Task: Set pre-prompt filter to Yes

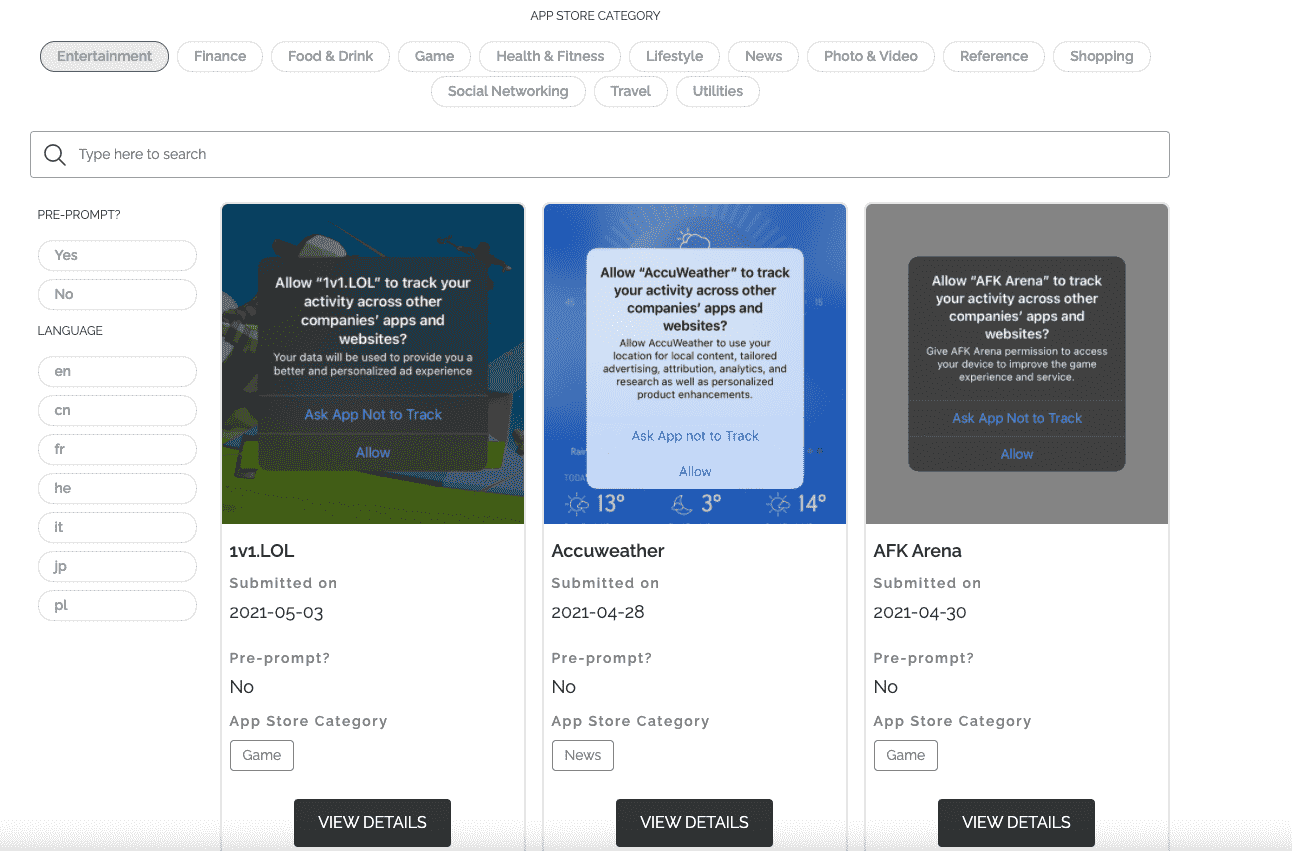Action: 117,255
